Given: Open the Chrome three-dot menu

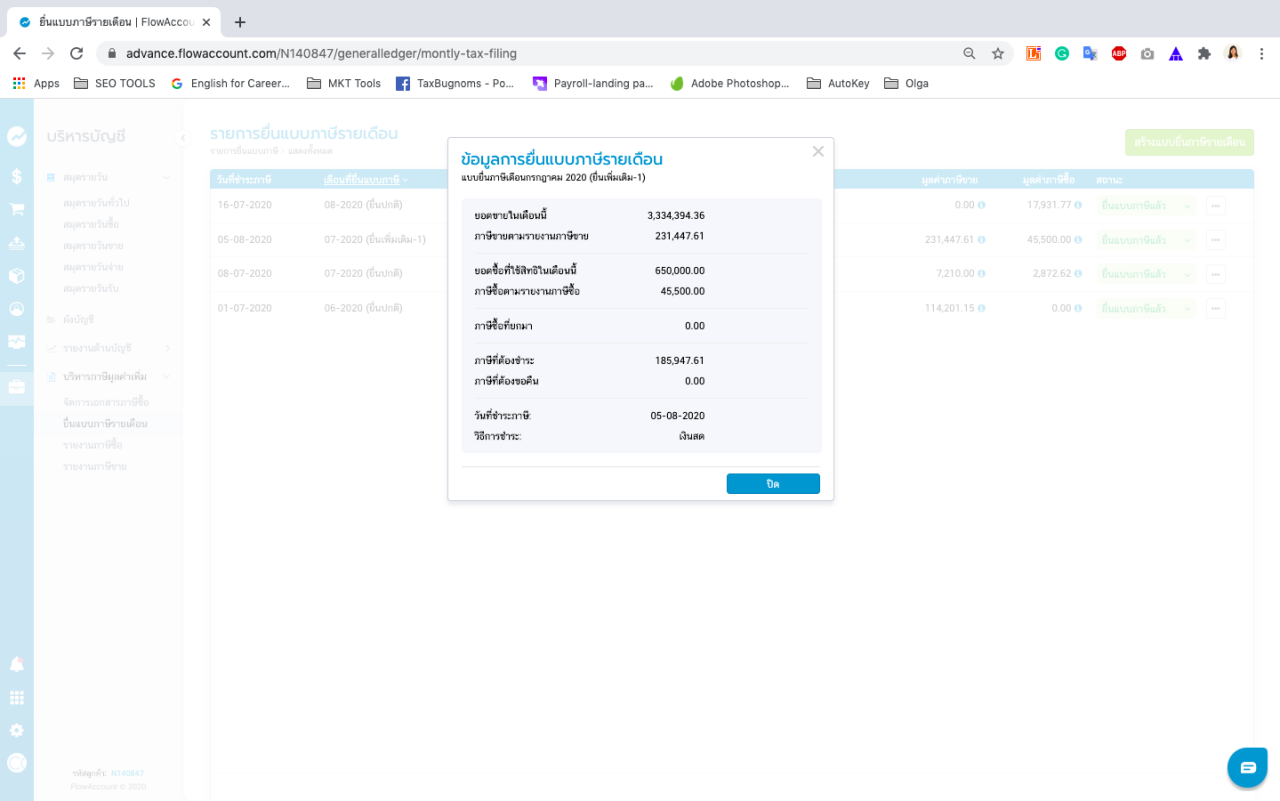Looking at the screenshot, I should 1262,54.
